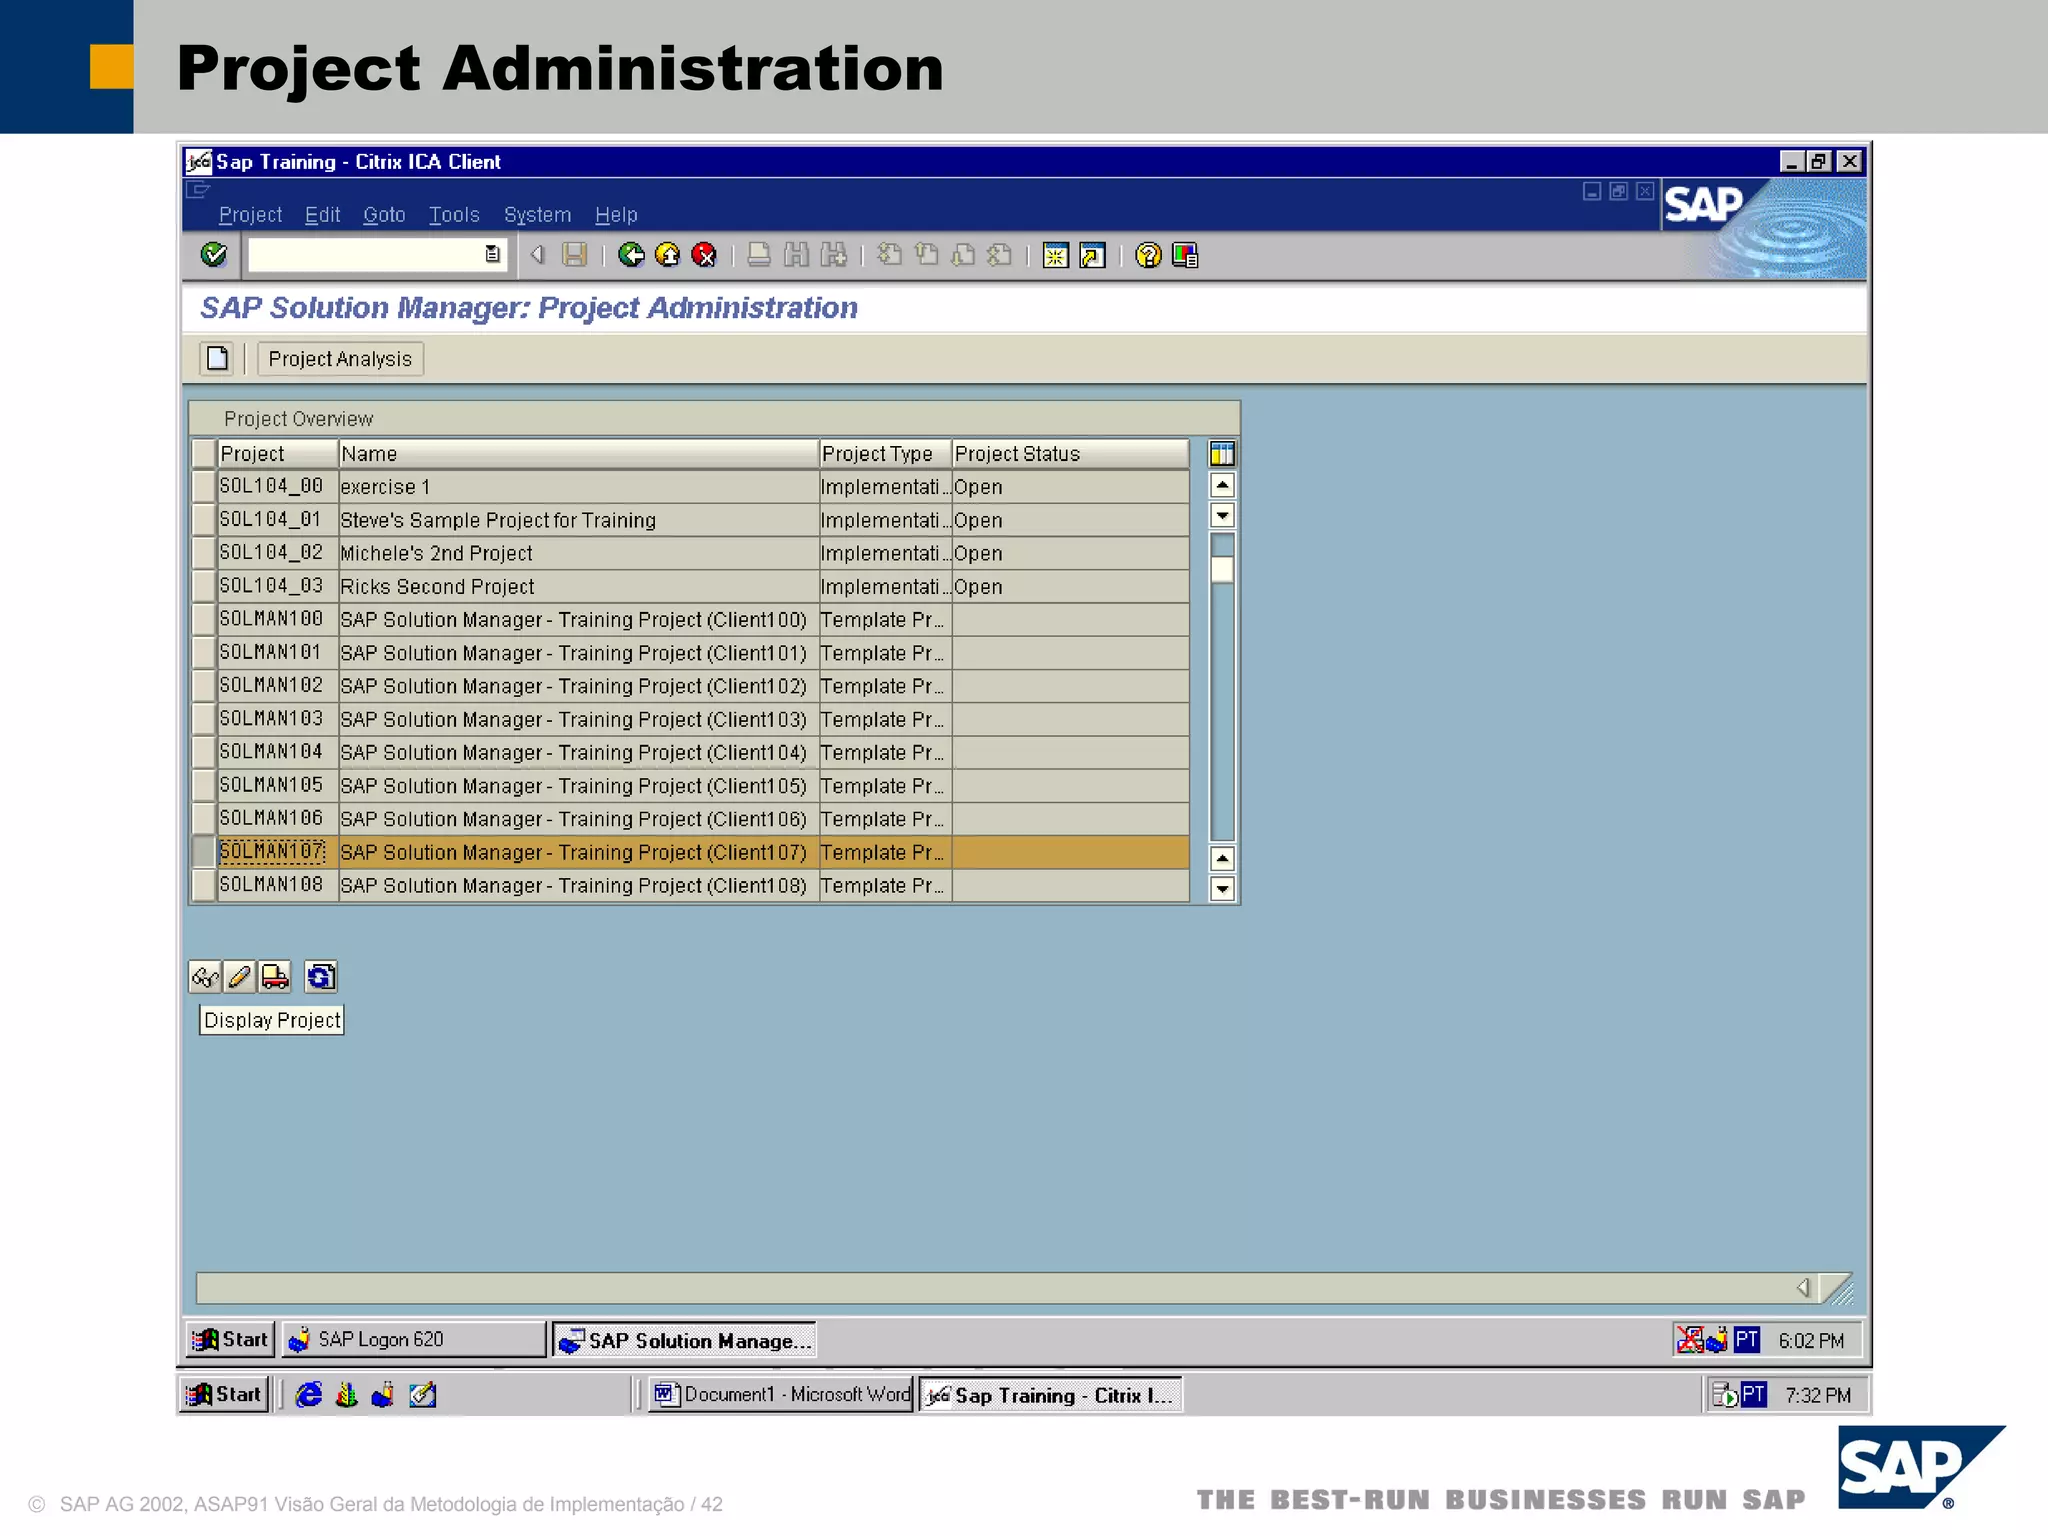The image size is (2048, 1536).
Task: Click the green Back arrow icon
Action: coord(631,255)
